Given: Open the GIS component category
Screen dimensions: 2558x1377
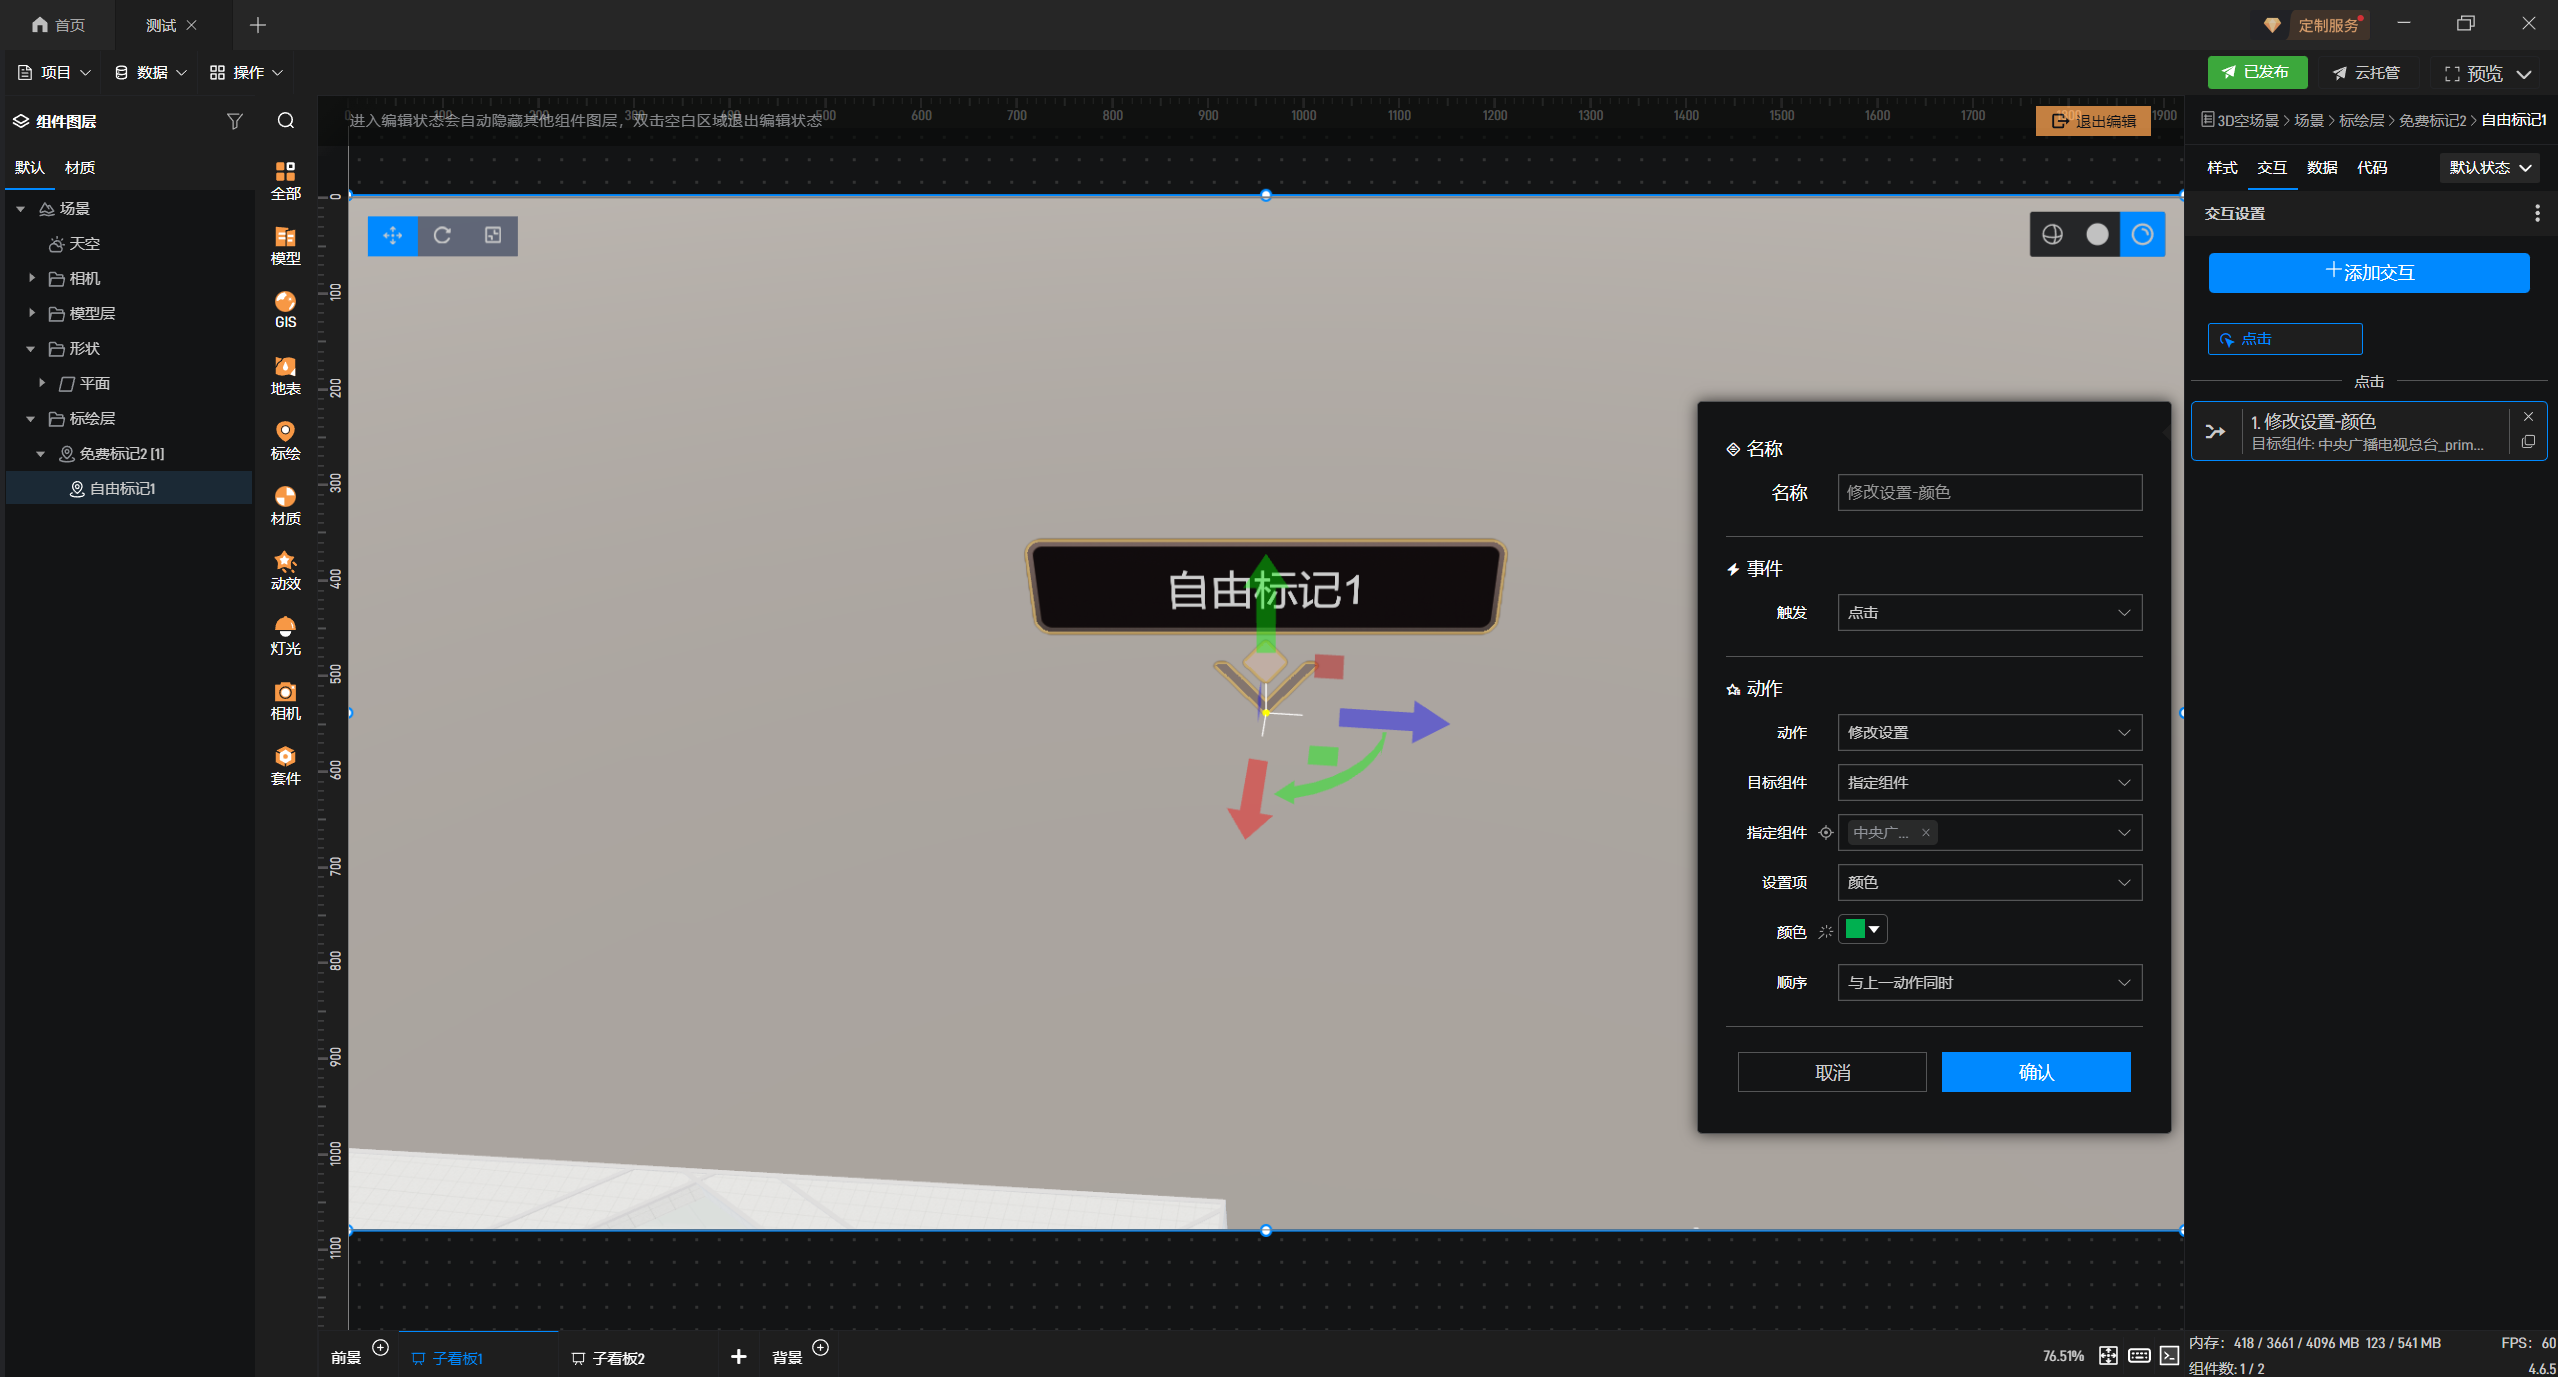Looking at the screenshot, I should tap(285, 308).
